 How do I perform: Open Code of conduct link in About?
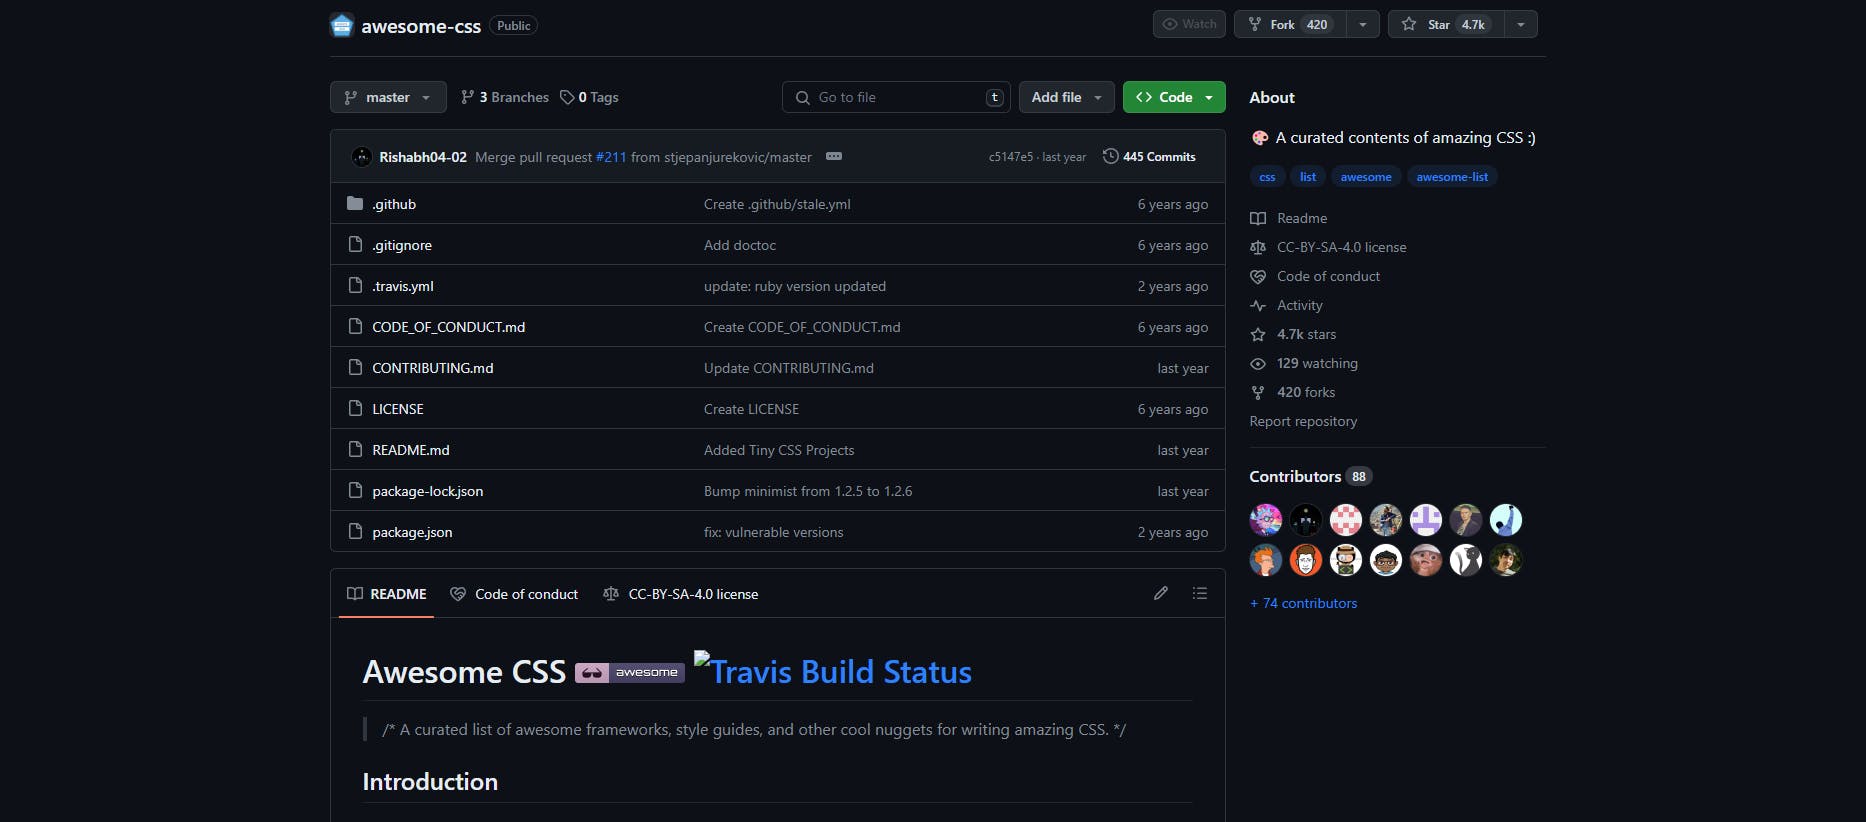1315,276
